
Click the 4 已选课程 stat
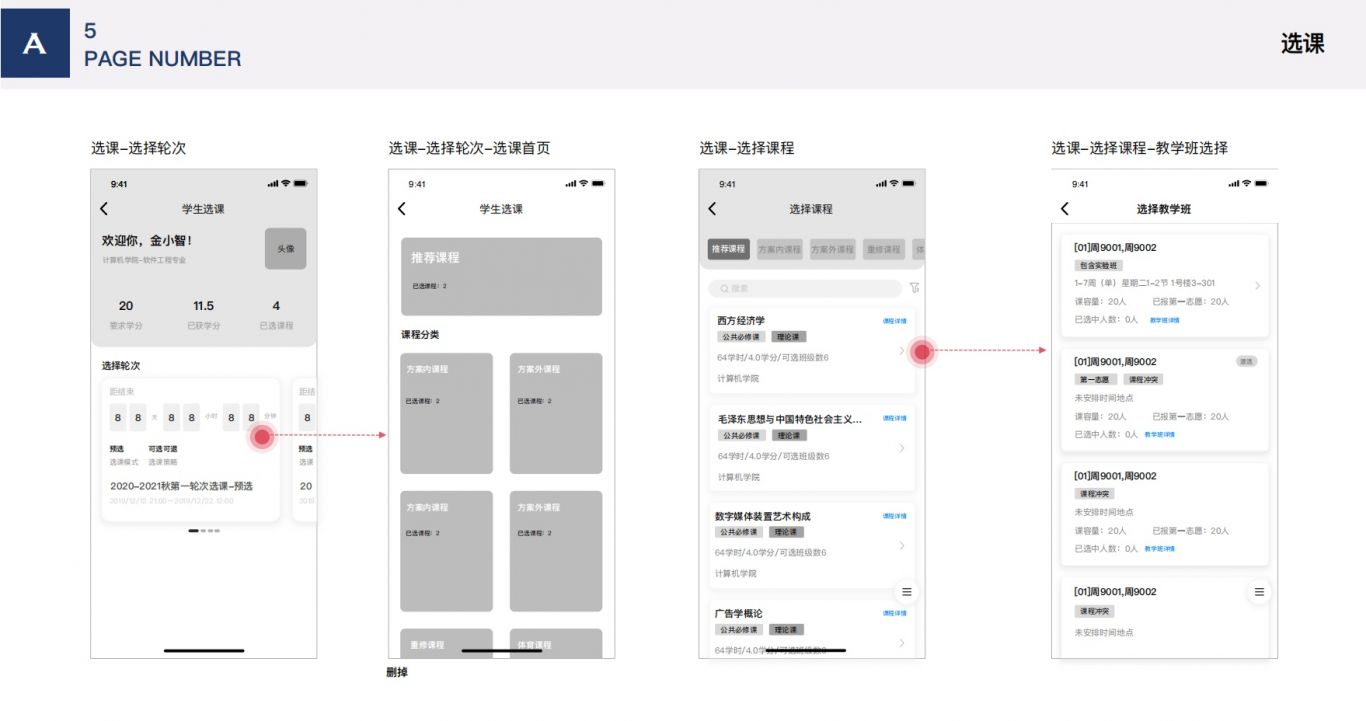point(276,315)
